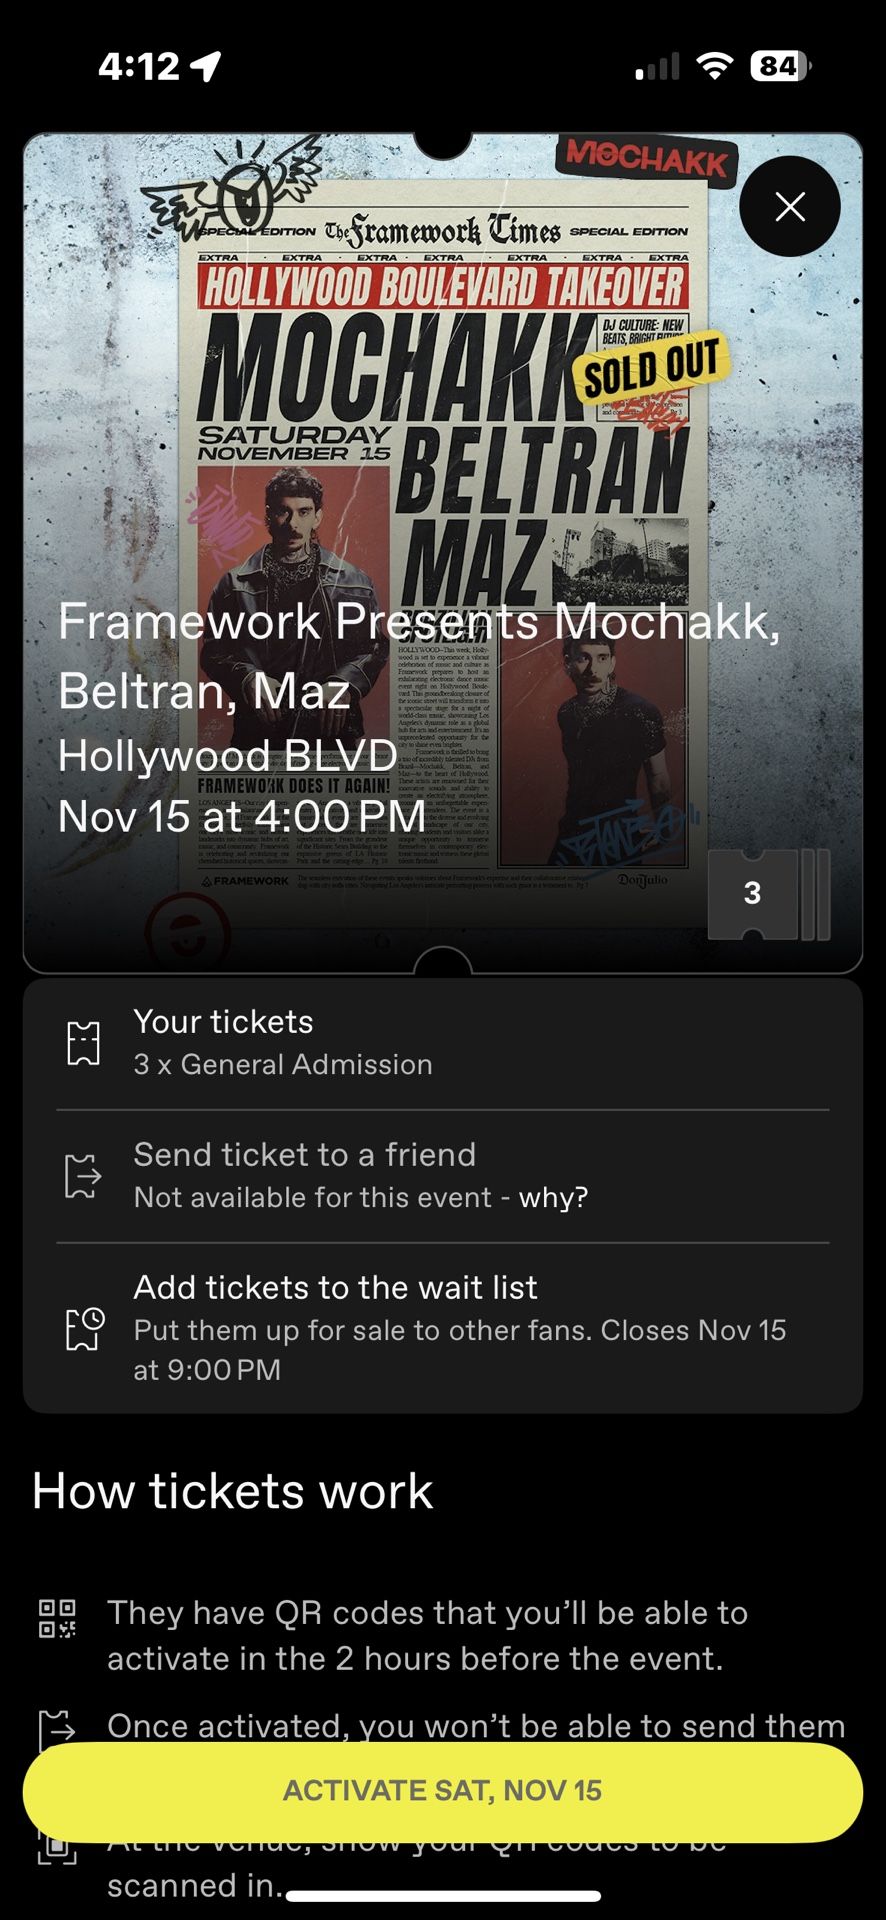Tap the location arrow in status bar

click(x=206, y=66)
